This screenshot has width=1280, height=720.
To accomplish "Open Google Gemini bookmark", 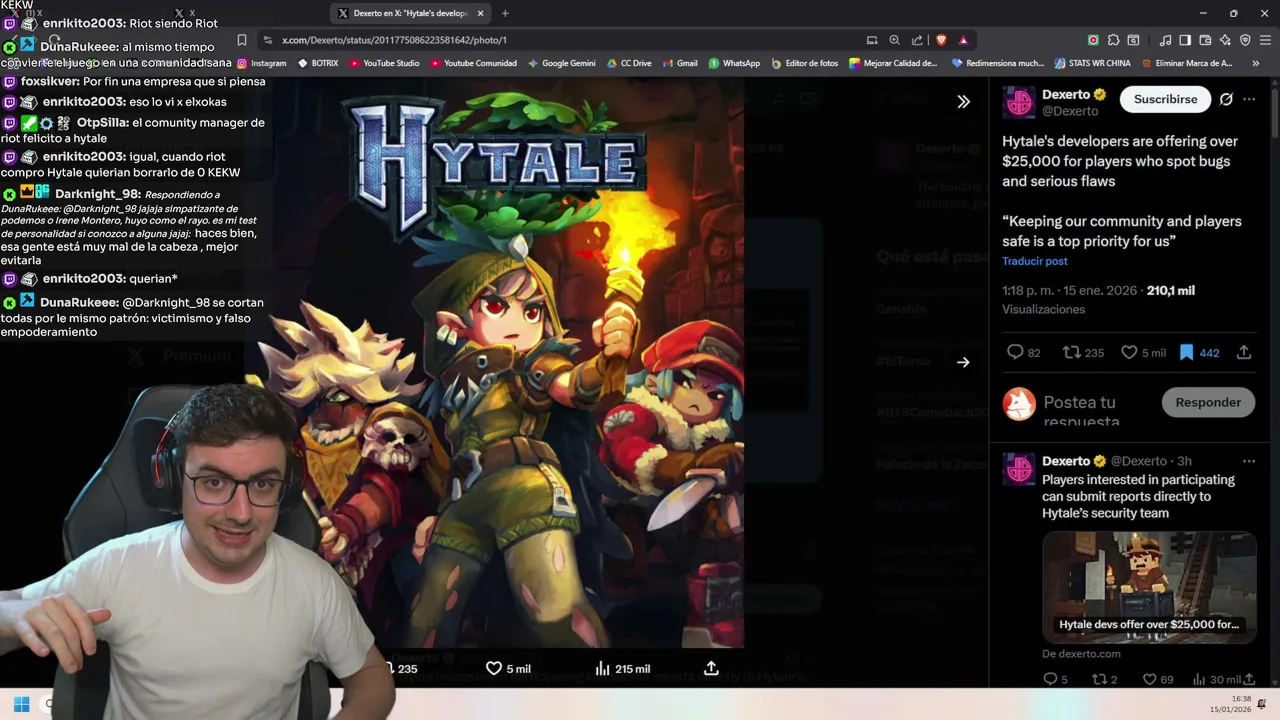I will [561, 63].
